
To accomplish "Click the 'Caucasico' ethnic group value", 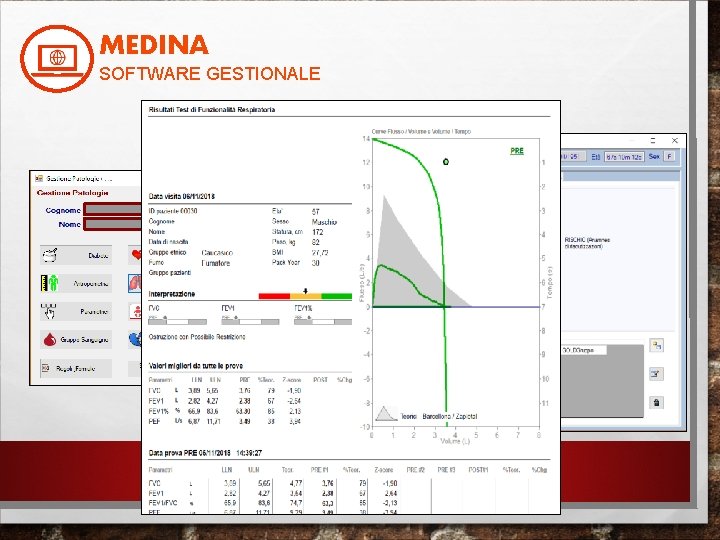I will point(217,253).
